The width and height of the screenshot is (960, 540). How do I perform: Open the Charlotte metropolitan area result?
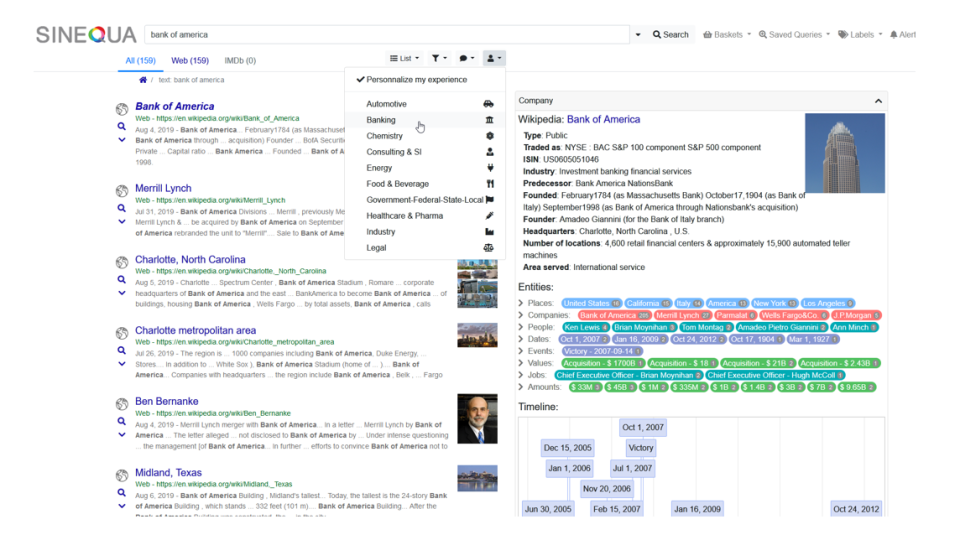(195, 331)
